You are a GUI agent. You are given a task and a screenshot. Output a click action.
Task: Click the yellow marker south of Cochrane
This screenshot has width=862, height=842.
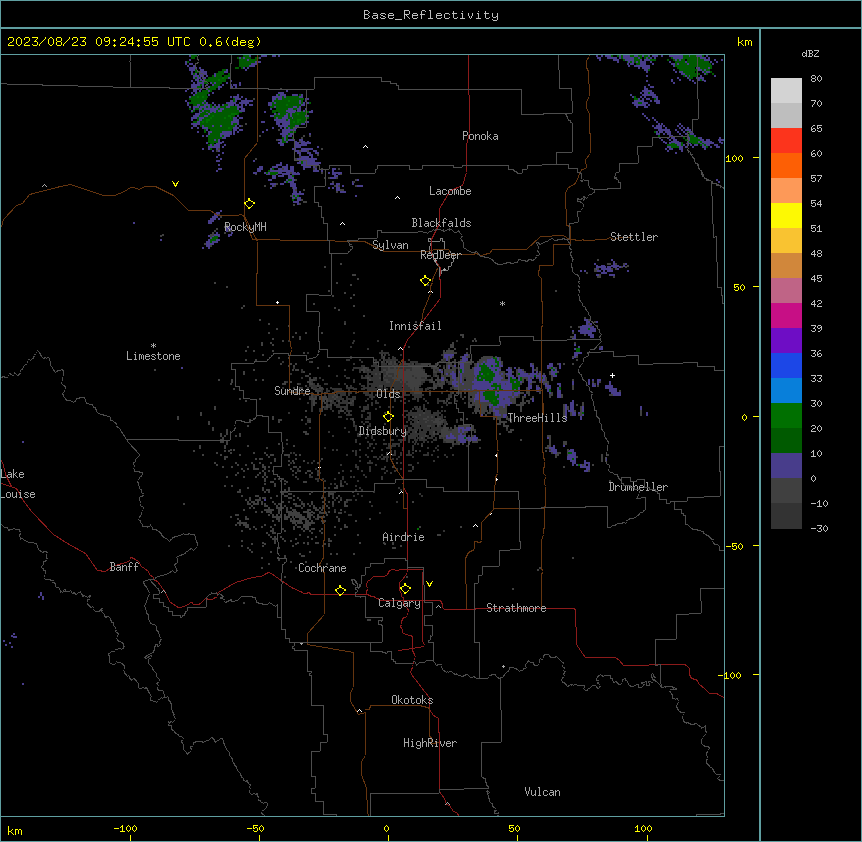[340, 590]
